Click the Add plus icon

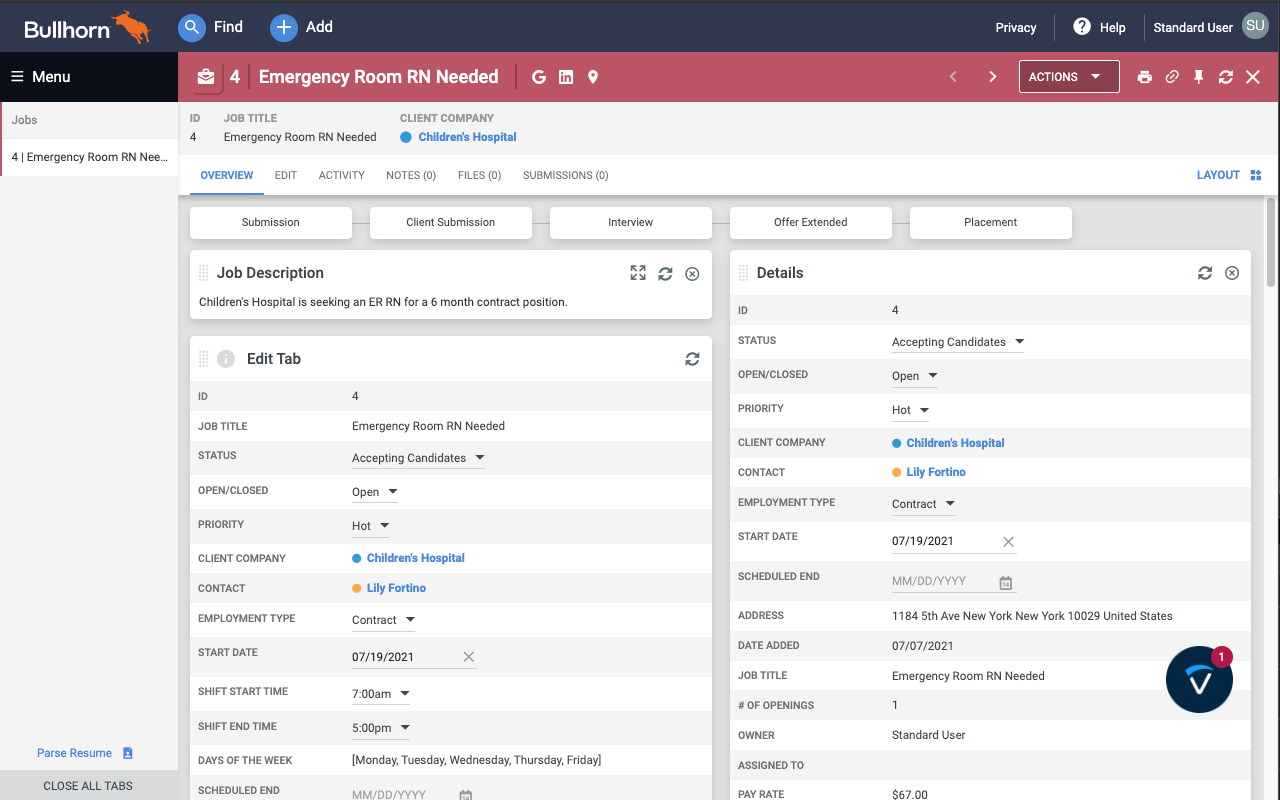(x=284, y=27)
